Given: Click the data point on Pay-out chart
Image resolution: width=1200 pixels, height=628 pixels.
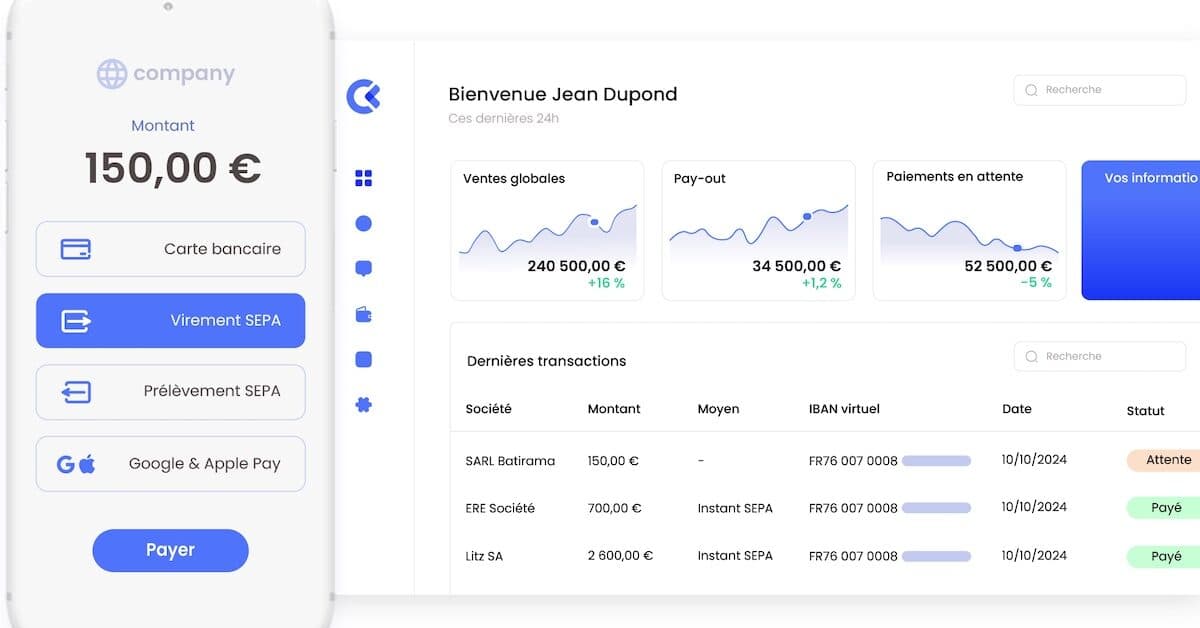Looking at the screenshot, I should [807, 216].
